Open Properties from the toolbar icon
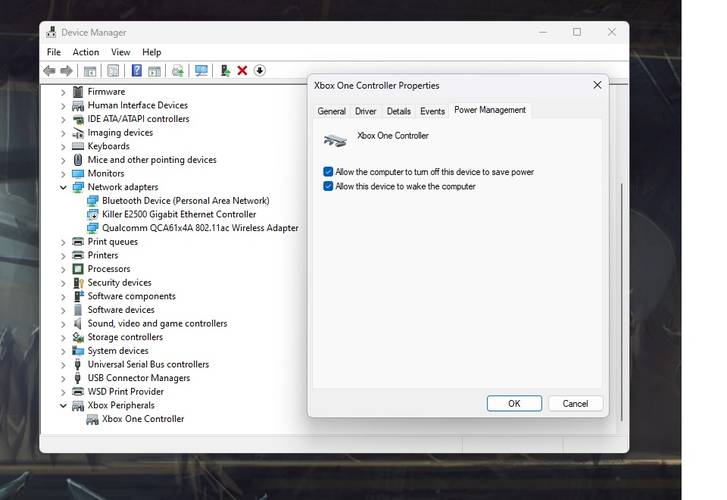727x500 pixels. click(x=113, y=71)
